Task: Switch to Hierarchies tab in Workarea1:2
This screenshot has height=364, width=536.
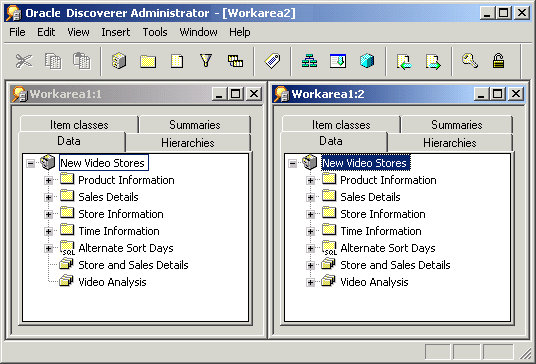Action: (x=450, y=142)
